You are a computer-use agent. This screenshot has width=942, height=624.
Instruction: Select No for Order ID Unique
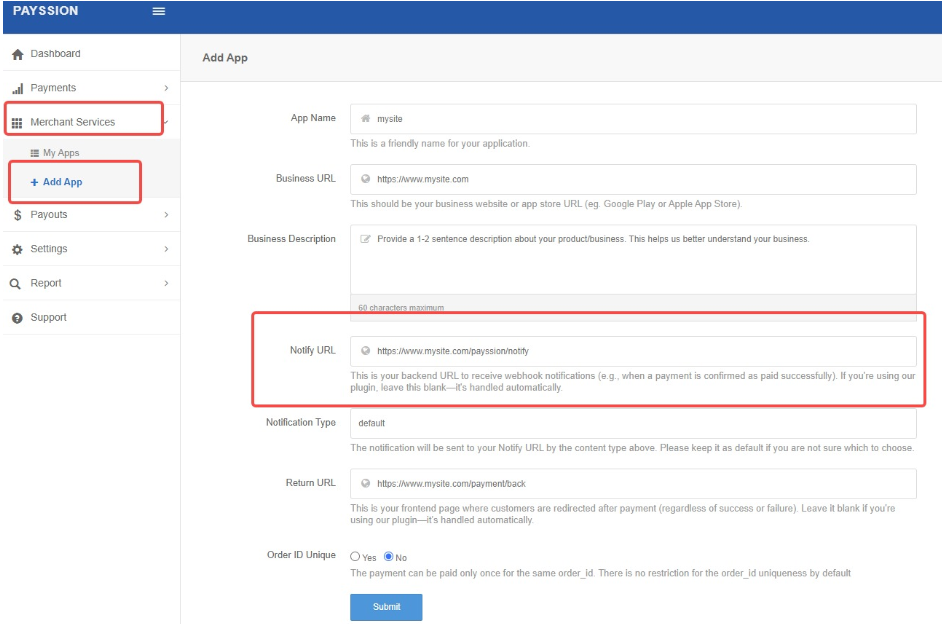click(x=389, y=557)
